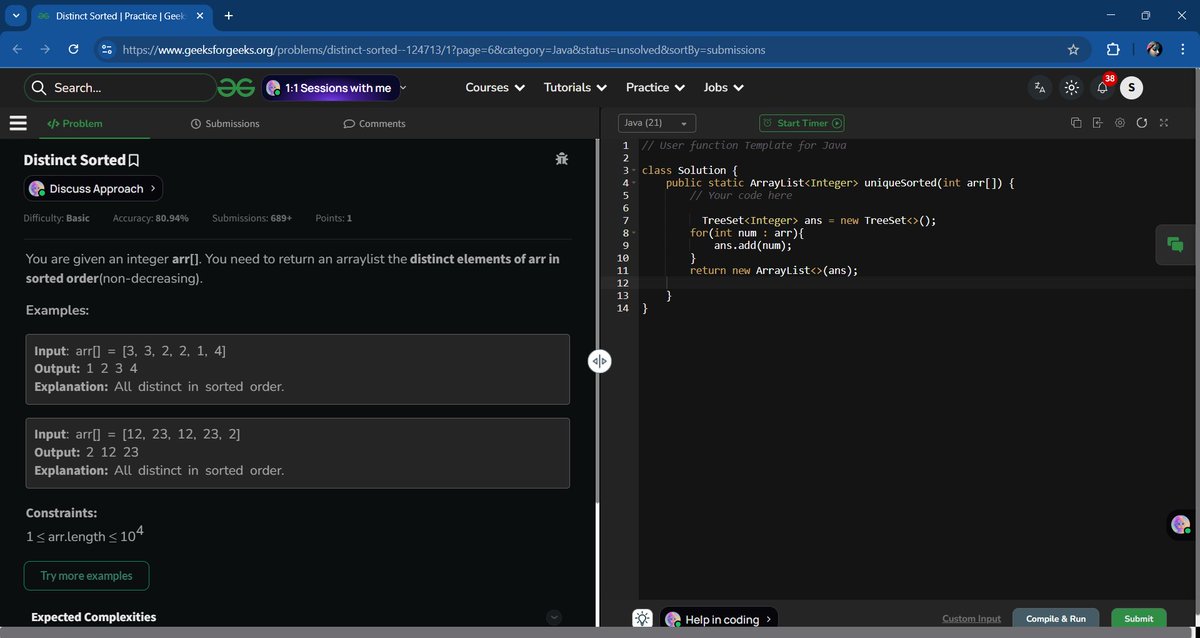
Task: Bookmark the Distinct Sorted problem
Action: 134,160
